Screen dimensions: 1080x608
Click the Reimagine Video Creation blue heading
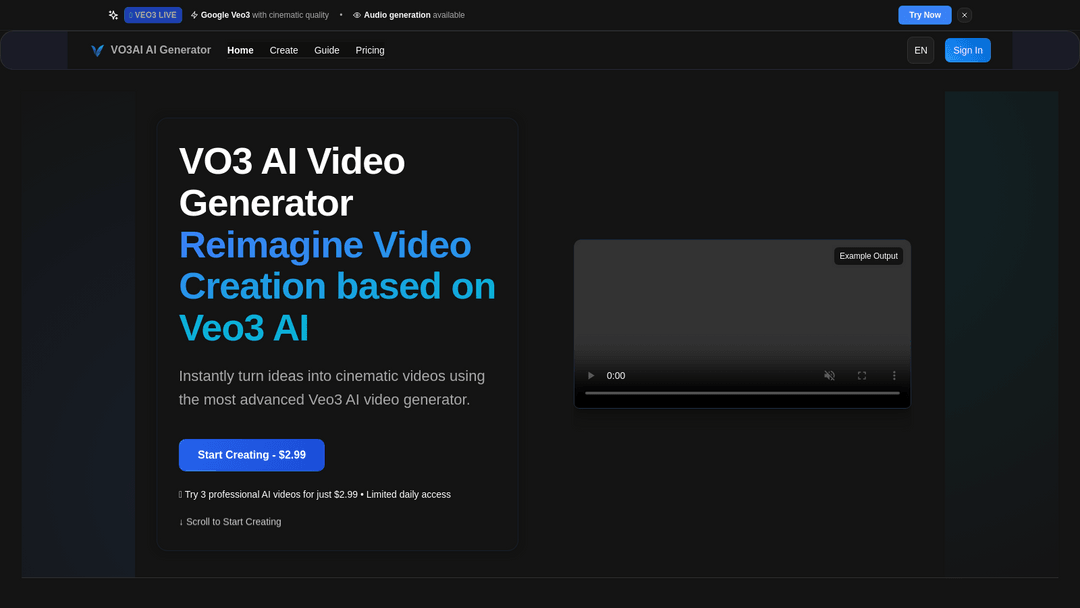(x=337, y=286)
